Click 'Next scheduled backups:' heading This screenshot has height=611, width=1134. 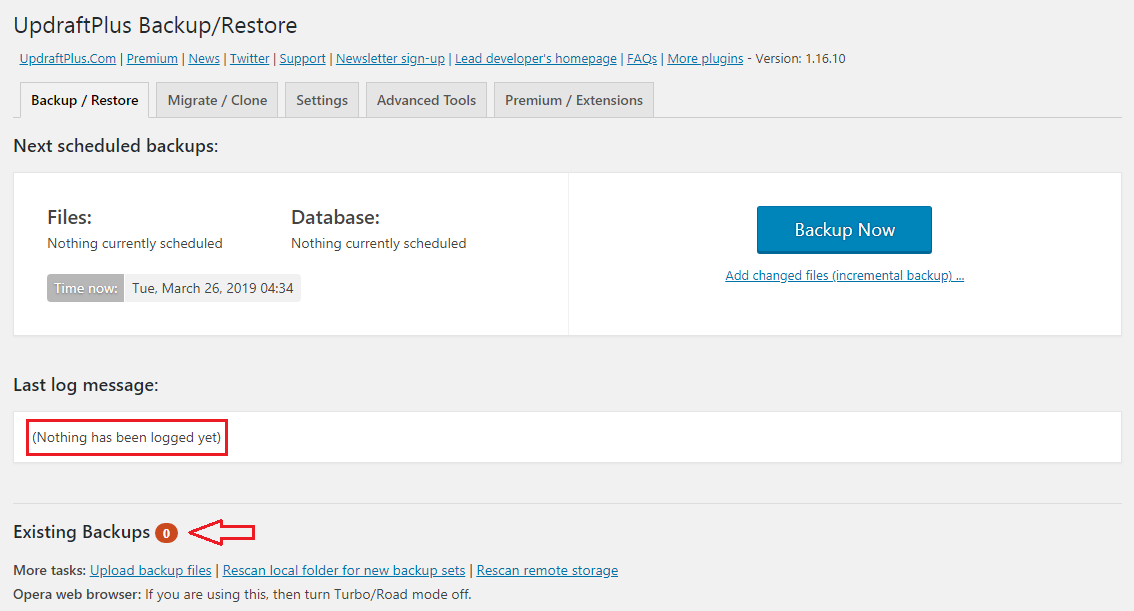tap(116, 146)
